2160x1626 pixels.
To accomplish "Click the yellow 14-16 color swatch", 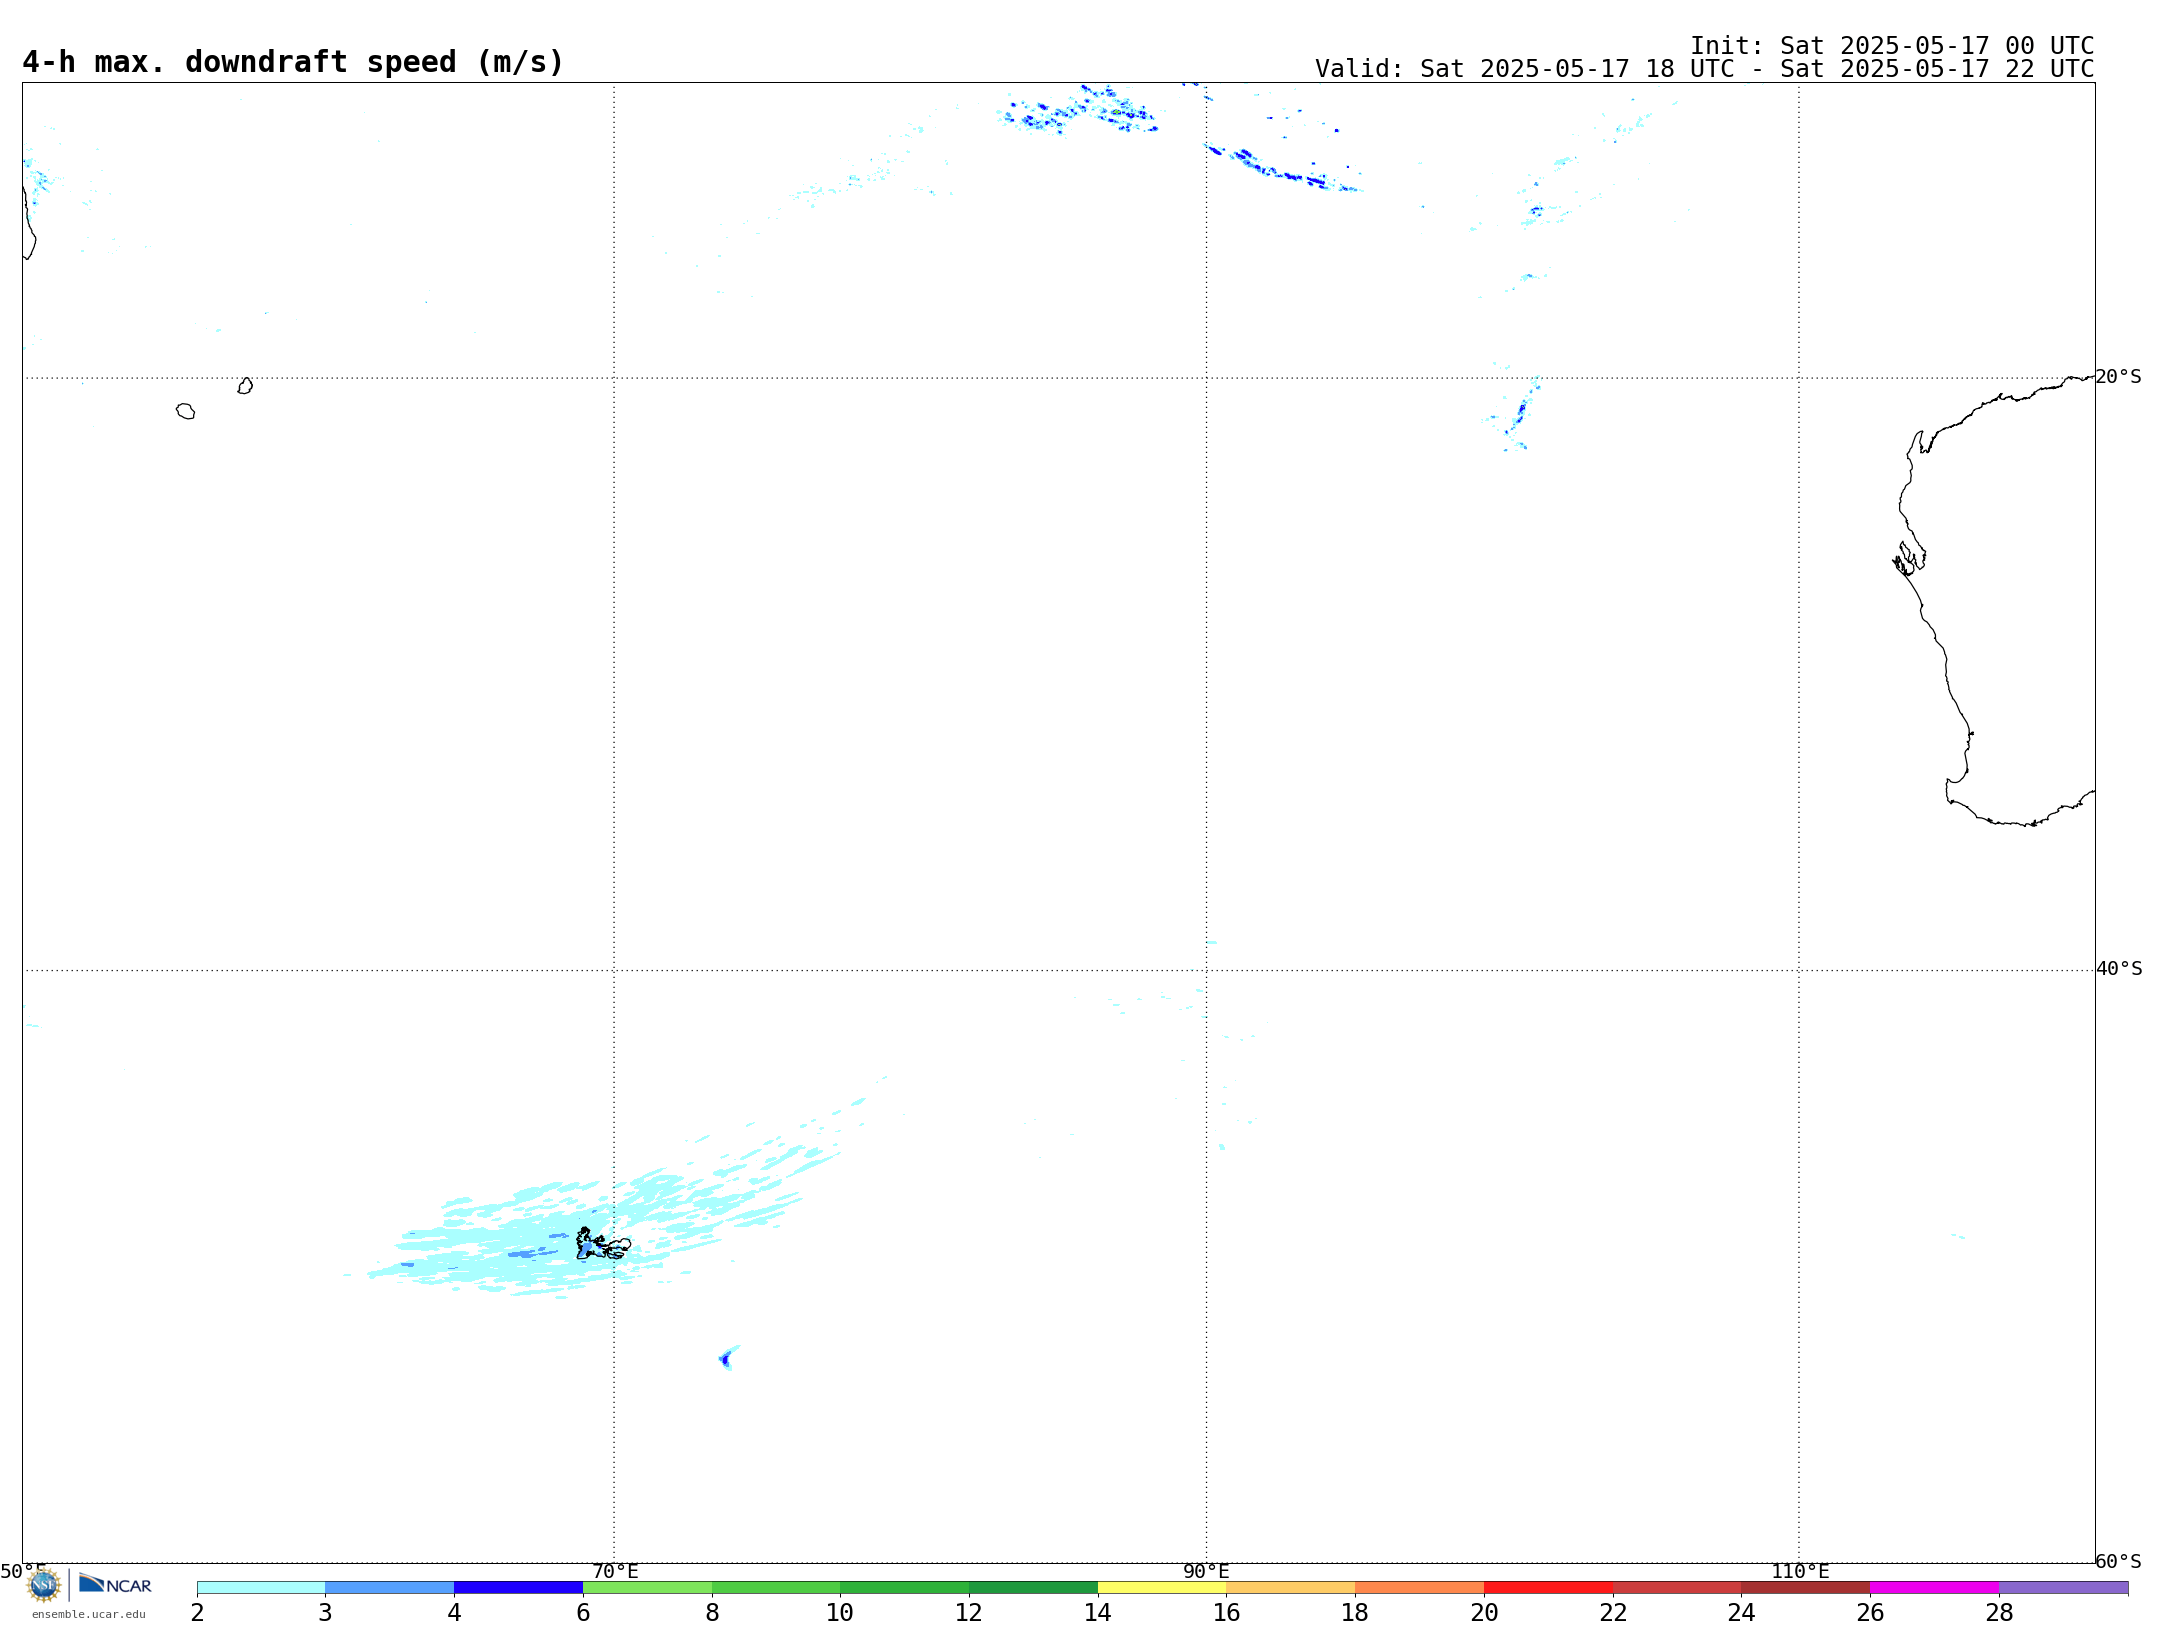I will pyautogui.click(x=1162, y=1587).
